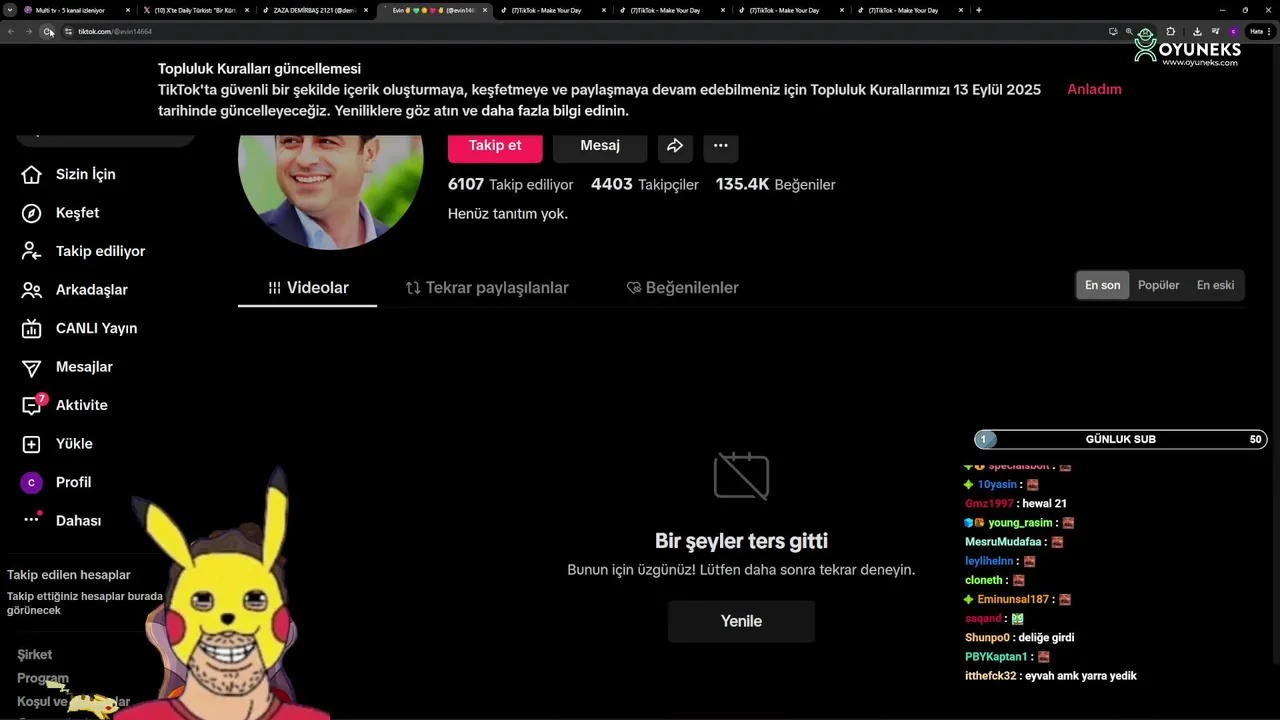
Task: Click the 135.4K Beğeniler count
Action: tap(775, 185)
